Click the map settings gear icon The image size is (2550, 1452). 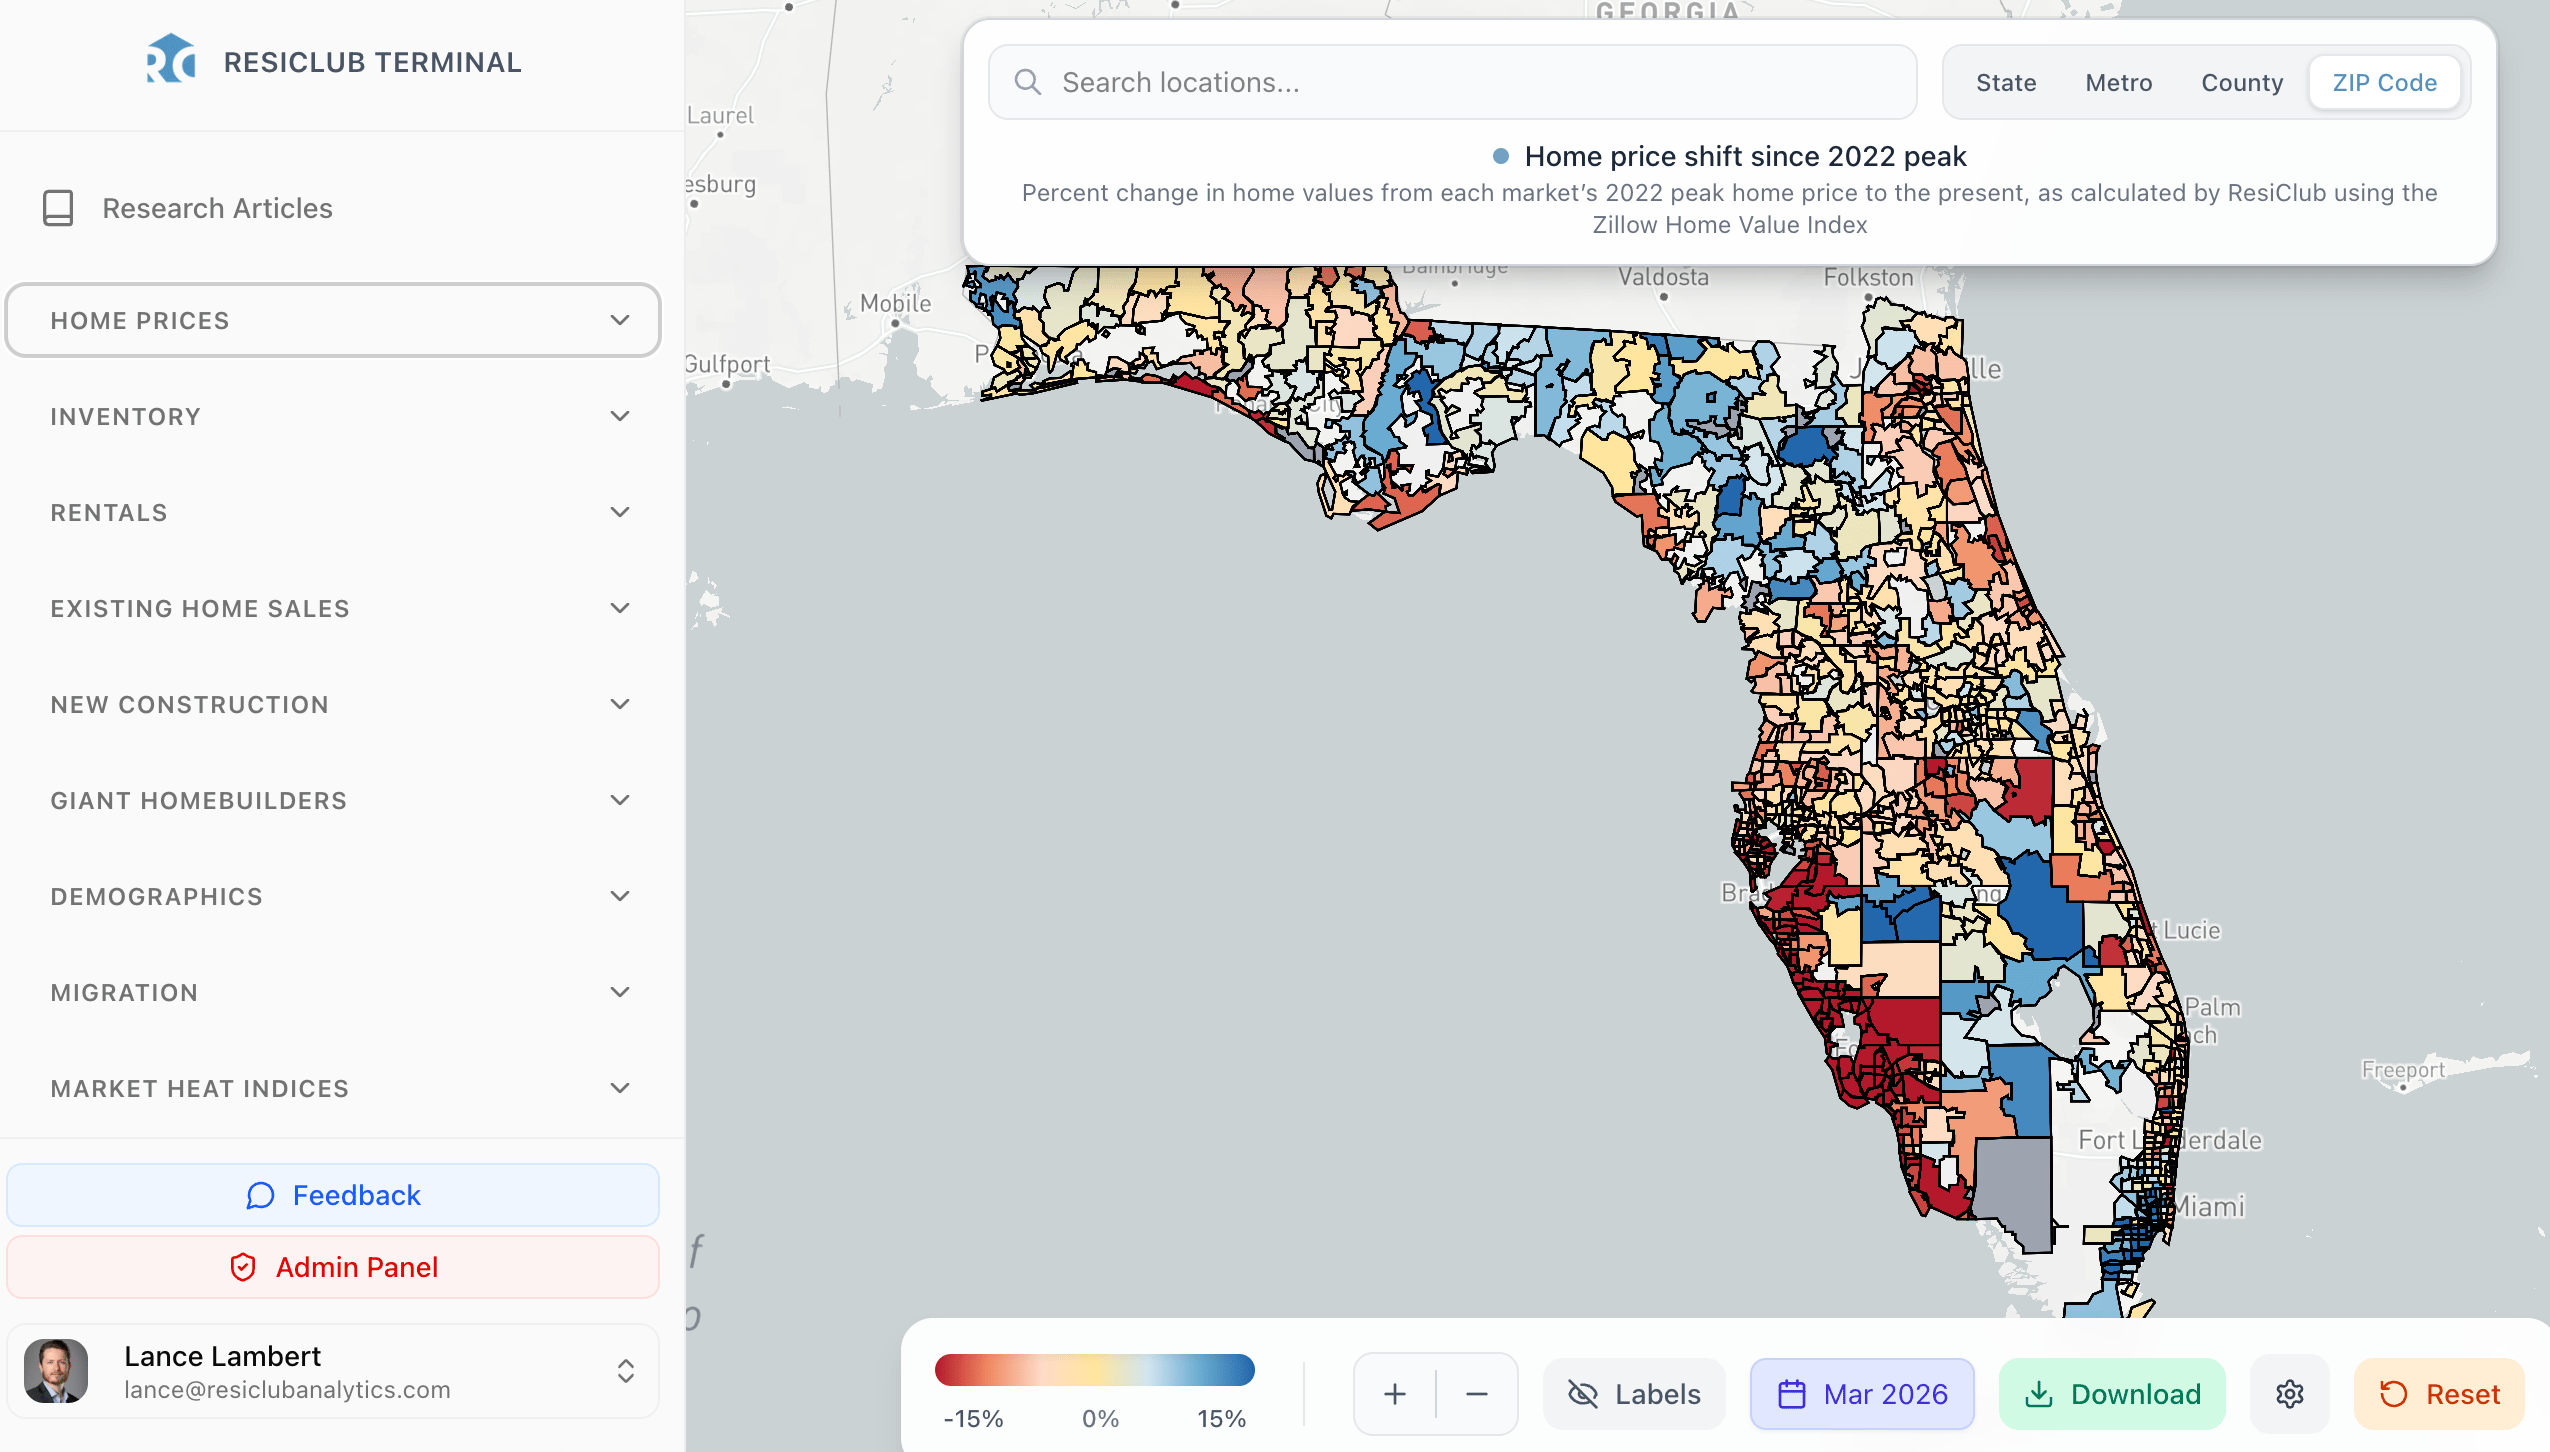coord(2289,1393)
